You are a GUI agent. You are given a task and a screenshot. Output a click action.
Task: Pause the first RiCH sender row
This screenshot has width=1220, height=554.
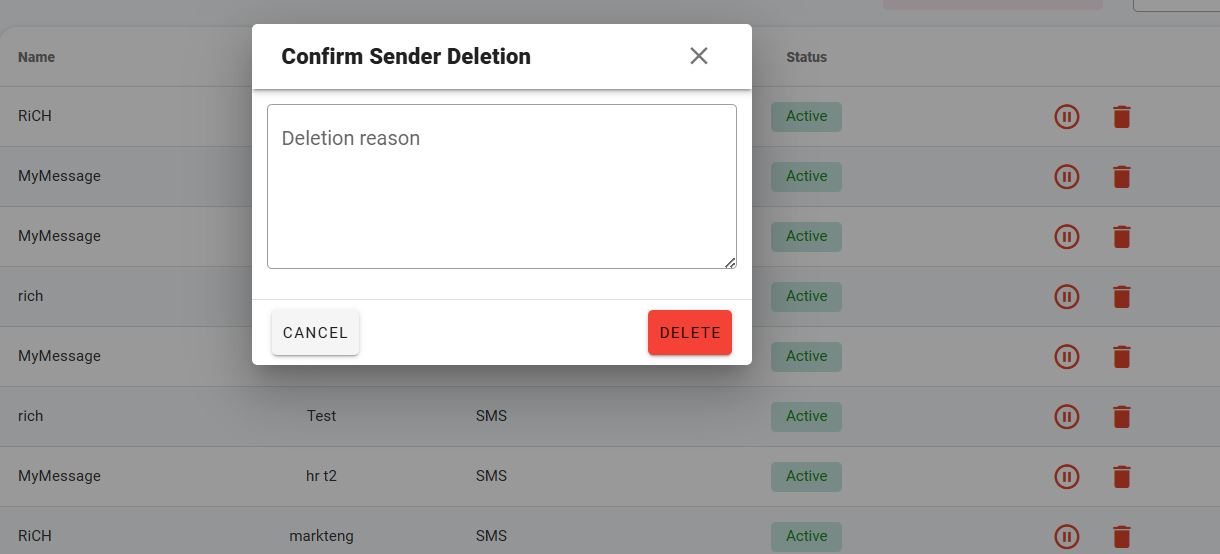[1067, 117]
